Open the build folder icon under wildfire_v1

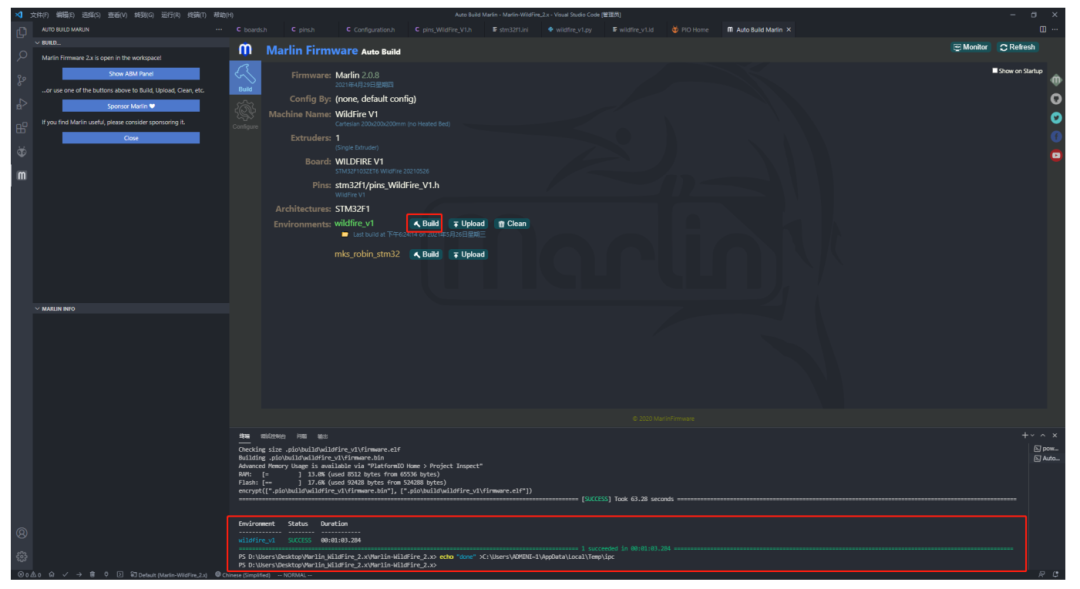click(x=344, y=235)
